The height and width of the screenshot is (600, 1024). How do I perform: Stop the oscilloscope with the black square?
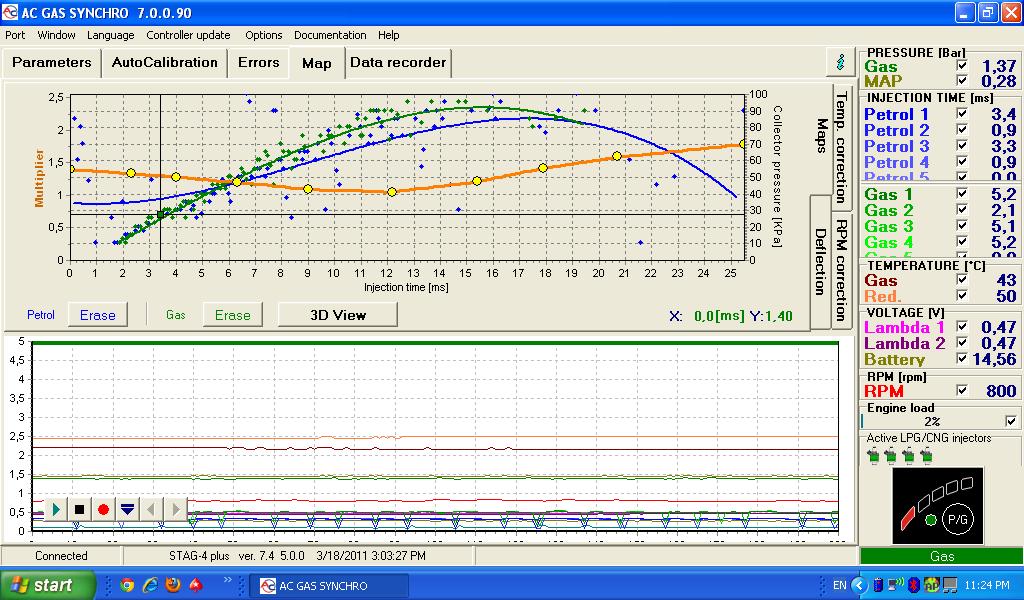79,510
